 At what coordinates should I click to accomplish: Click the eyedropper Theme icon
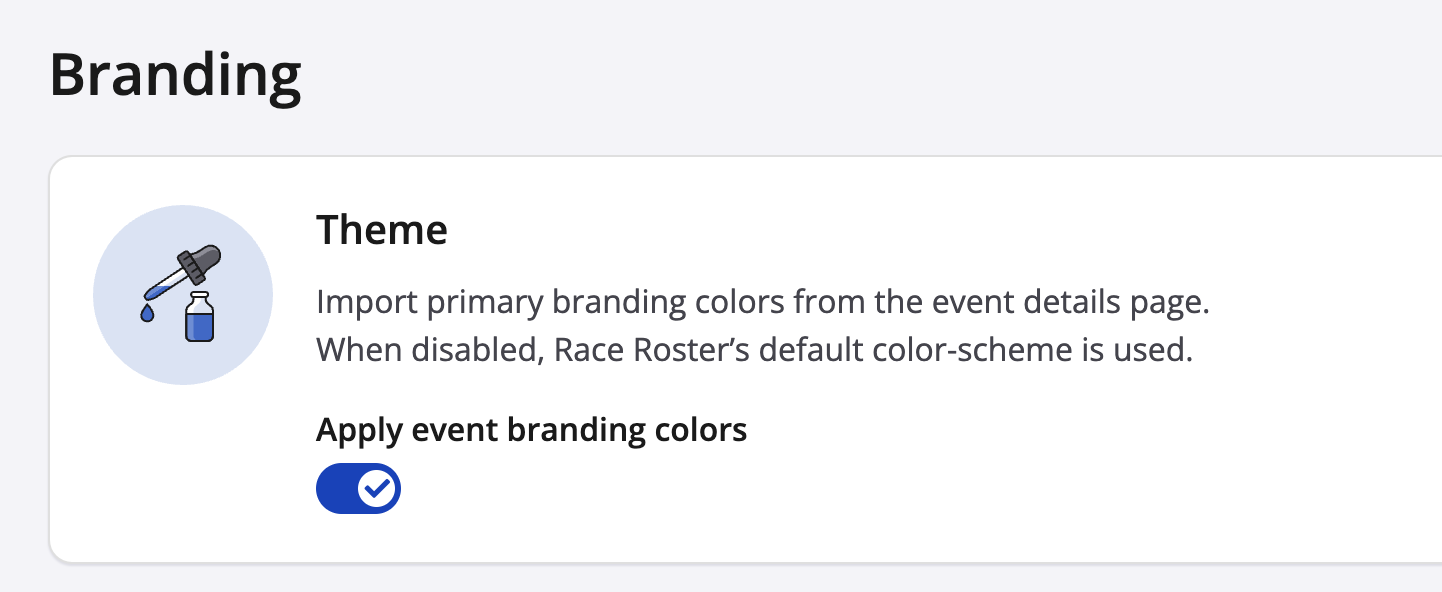[182, 294]
